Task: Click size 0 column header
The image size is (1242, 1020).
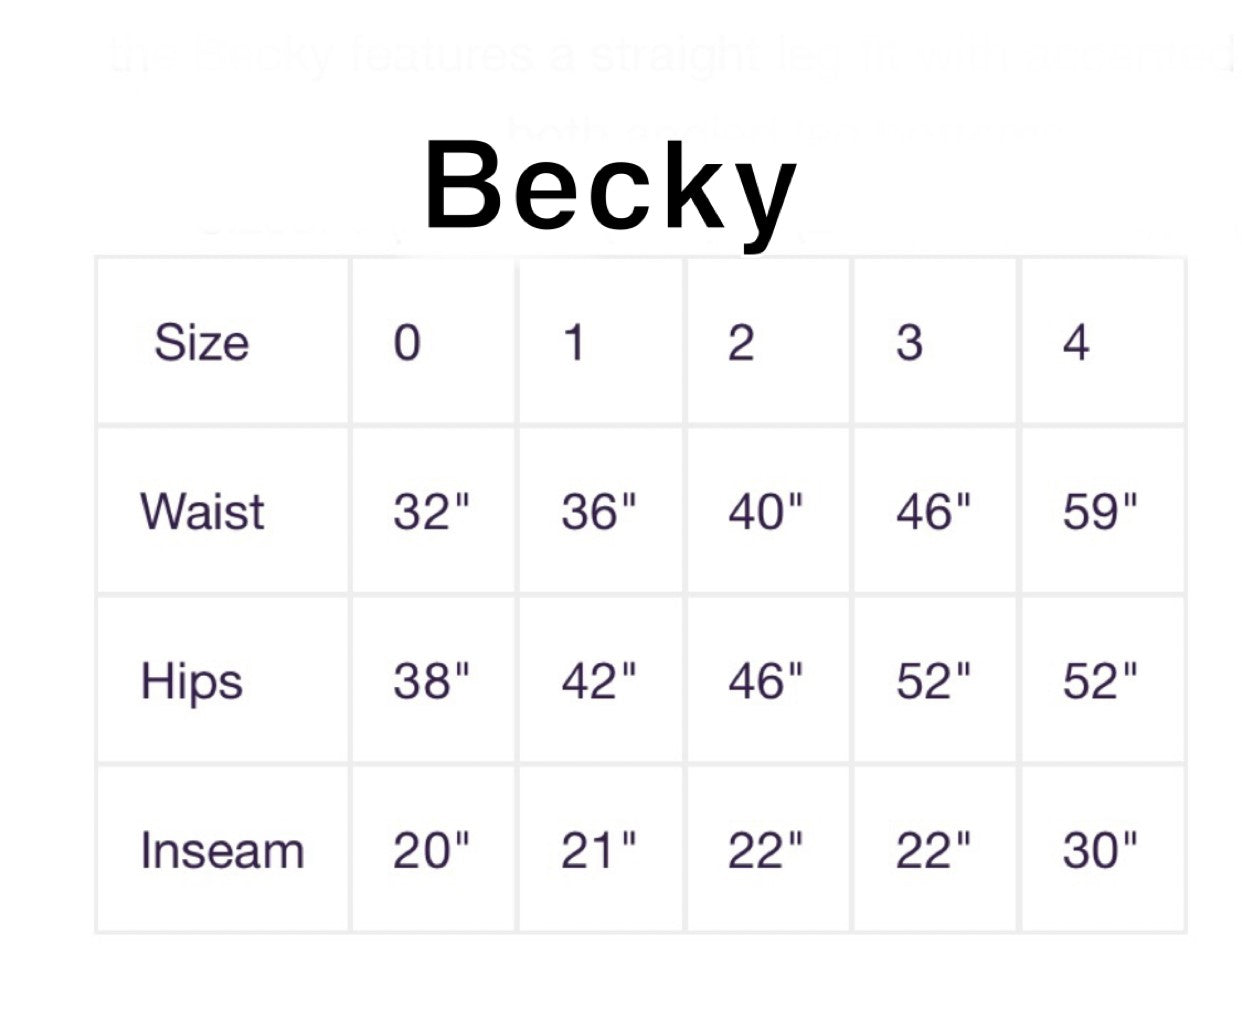Action: 407,343
